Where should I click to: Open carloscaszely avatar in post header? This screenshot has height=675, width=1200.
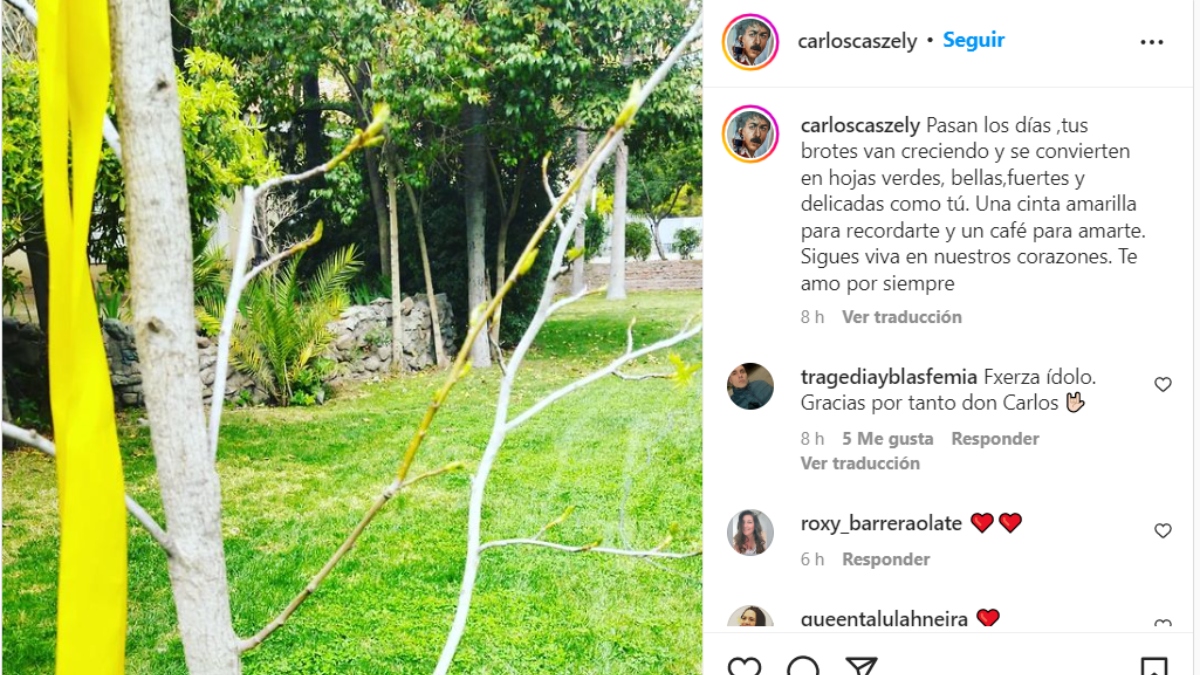(x=750, y=42)
